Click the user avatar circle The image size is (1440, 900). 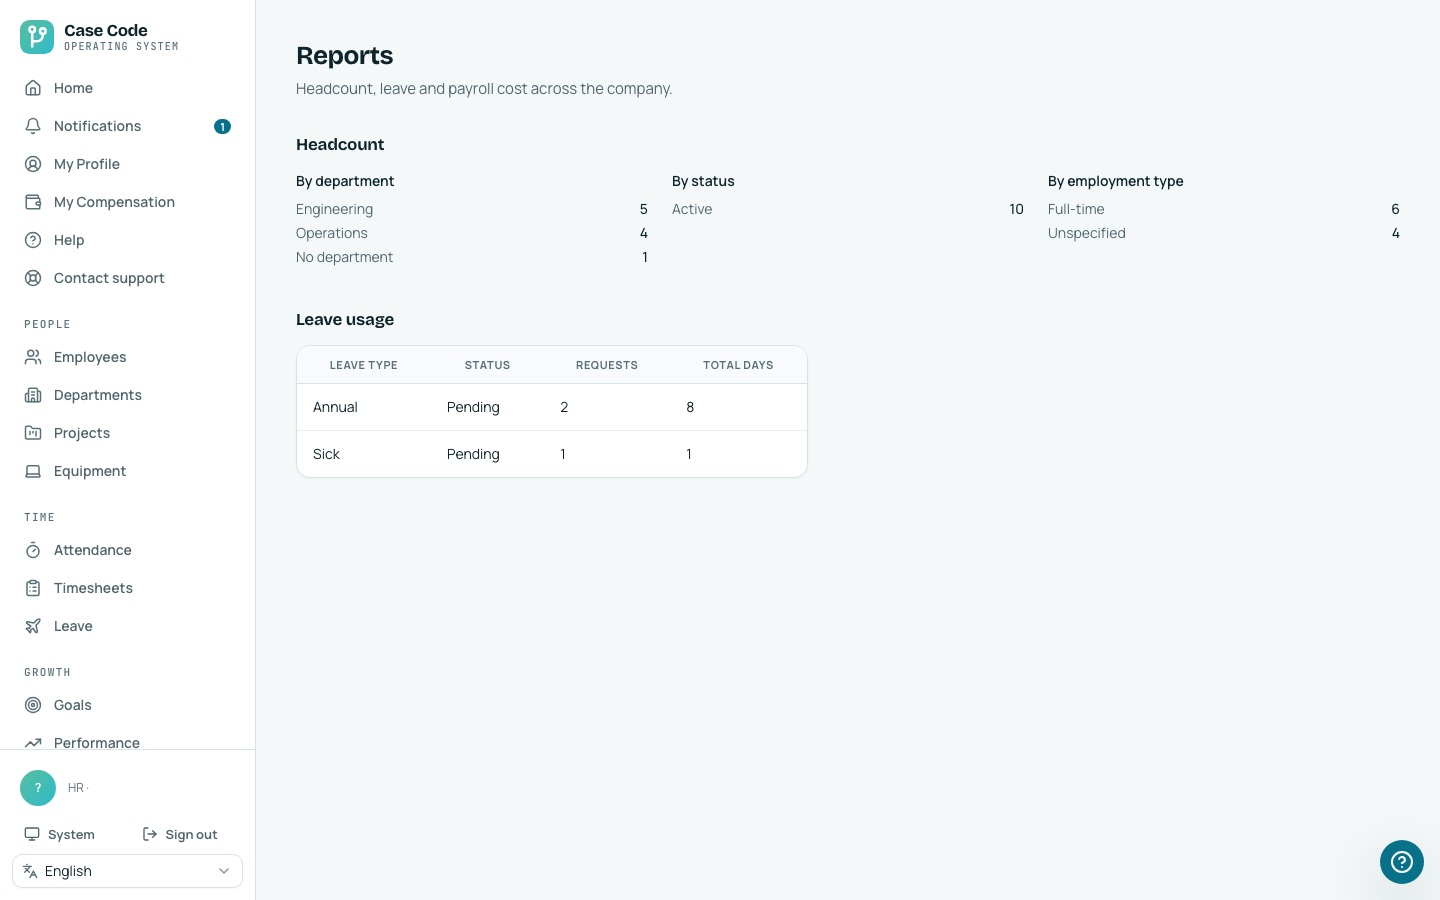(38, 788)
